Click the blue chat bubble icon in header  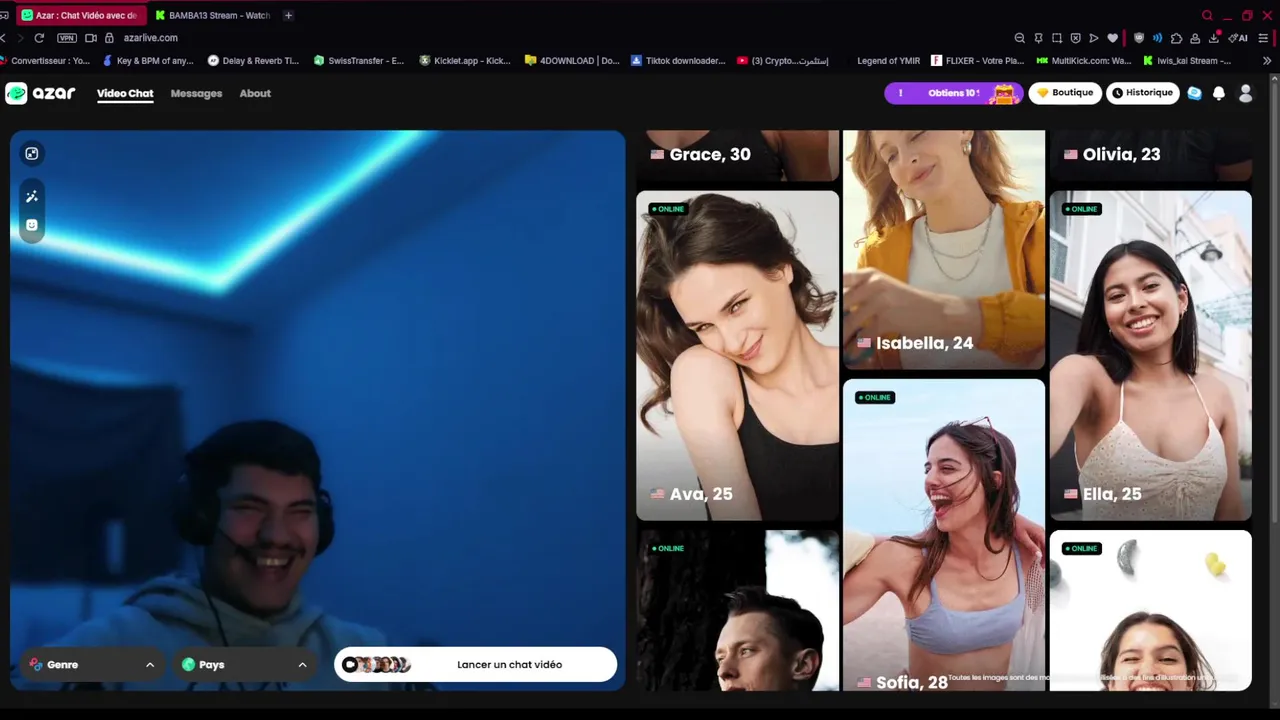pos(1194,93)
